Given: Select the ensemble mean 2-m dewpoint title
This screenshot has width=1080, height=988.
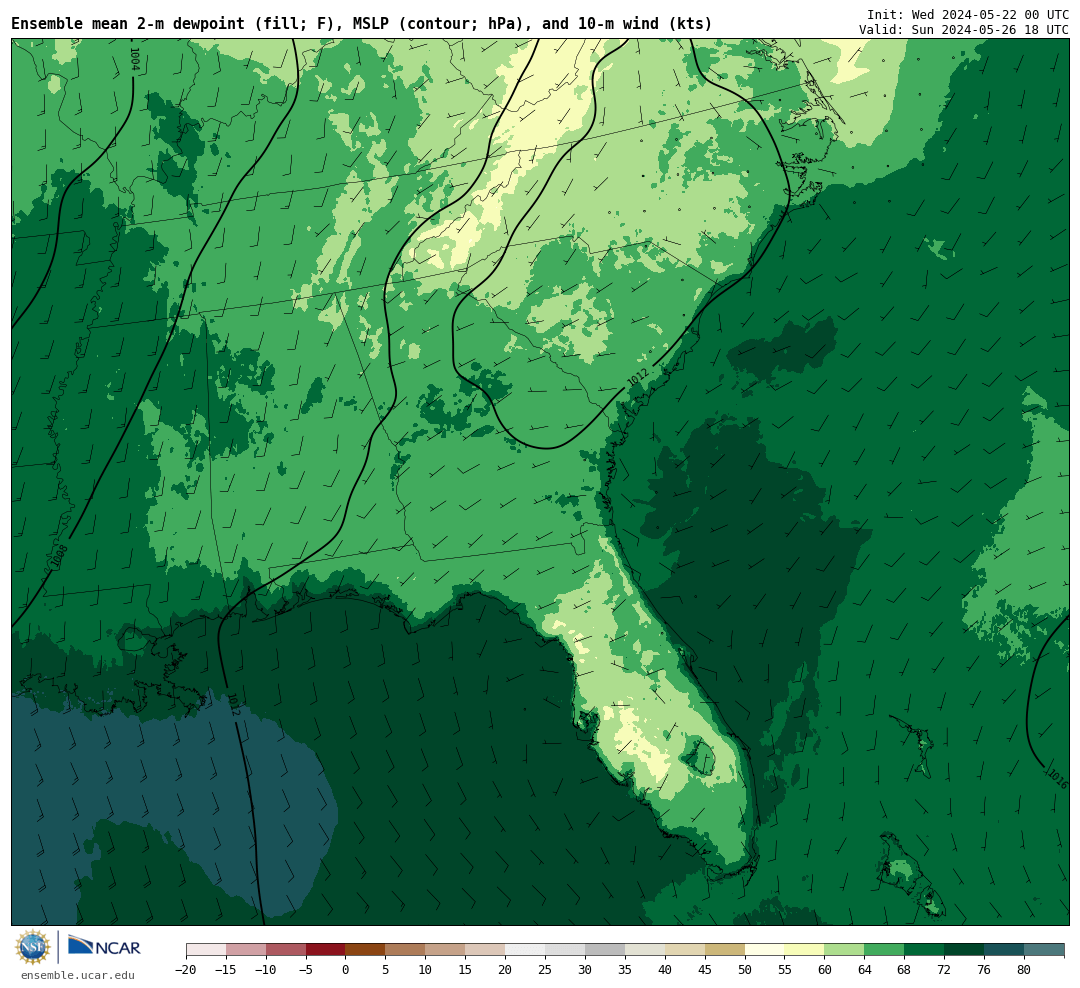Looking at the screenshot, I should [361, 23].
